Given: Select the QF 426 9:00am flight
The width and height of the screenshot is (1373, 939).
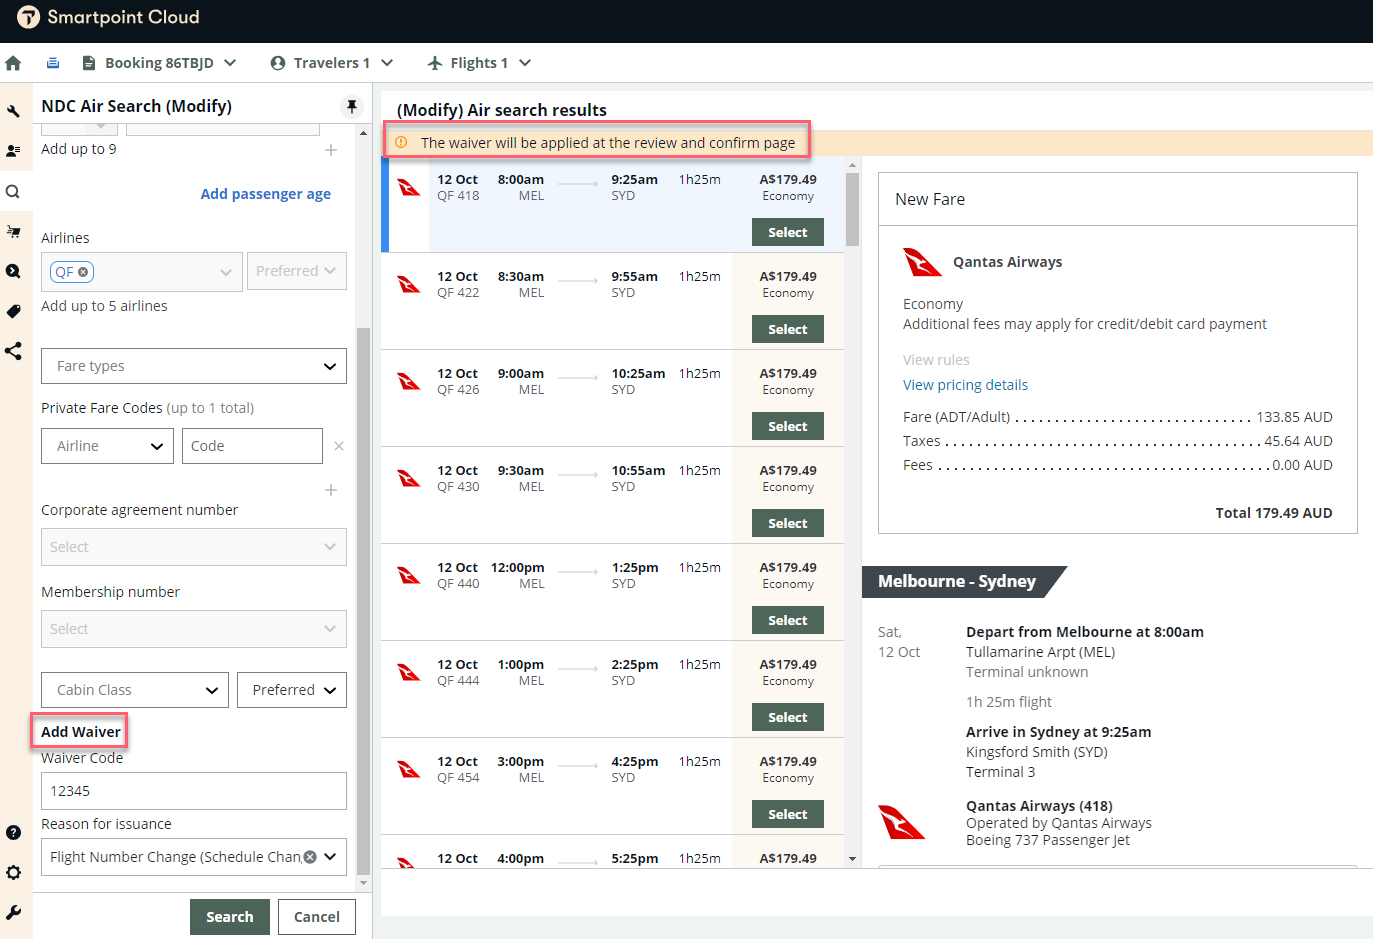Looking at the screenshot, I should (x=788, y=426).
